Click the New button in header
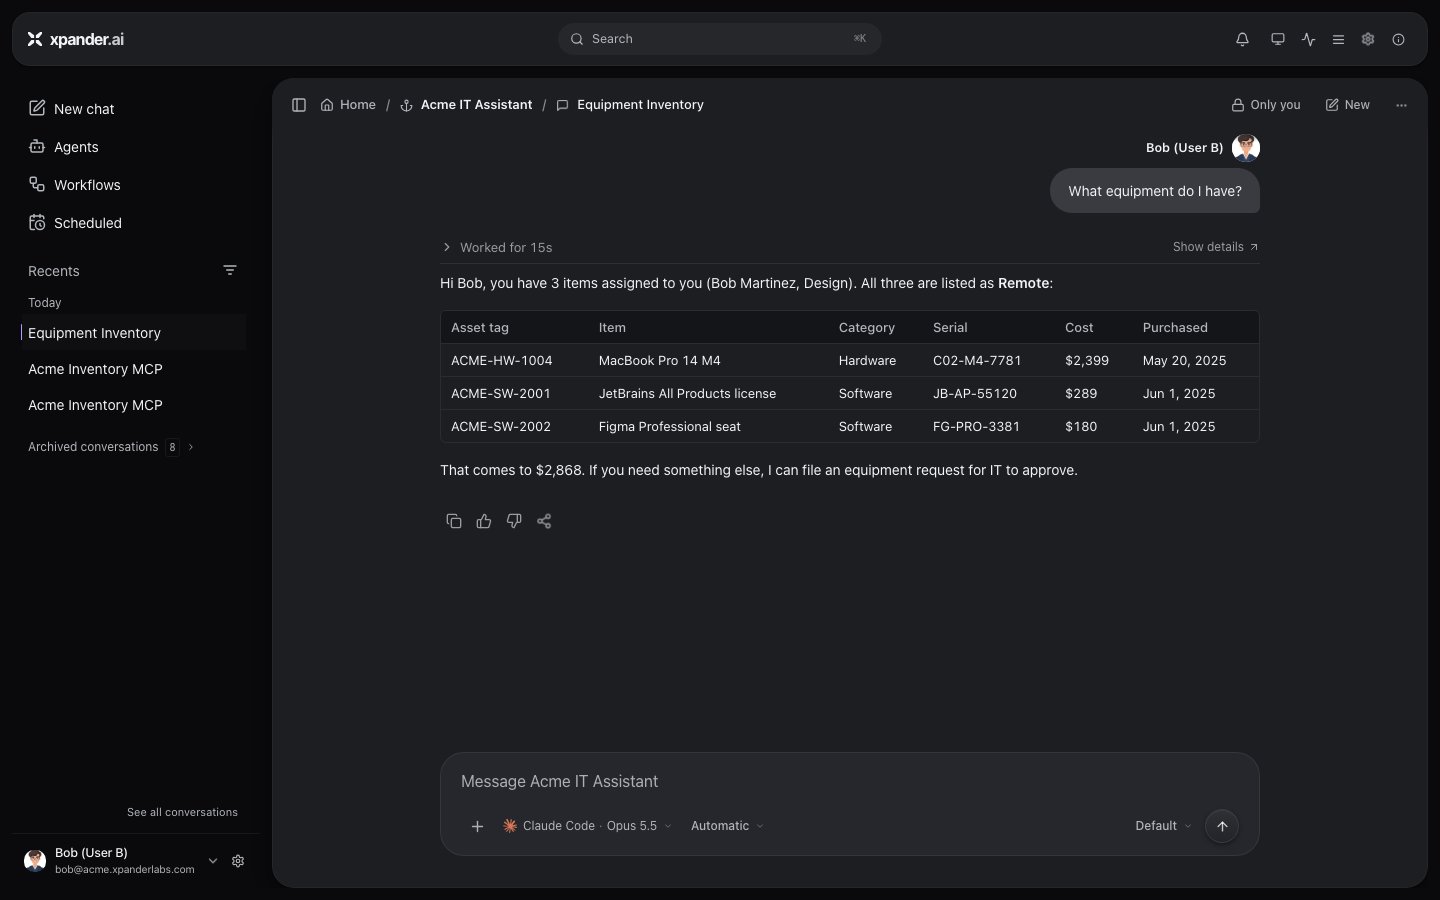 1347,105
